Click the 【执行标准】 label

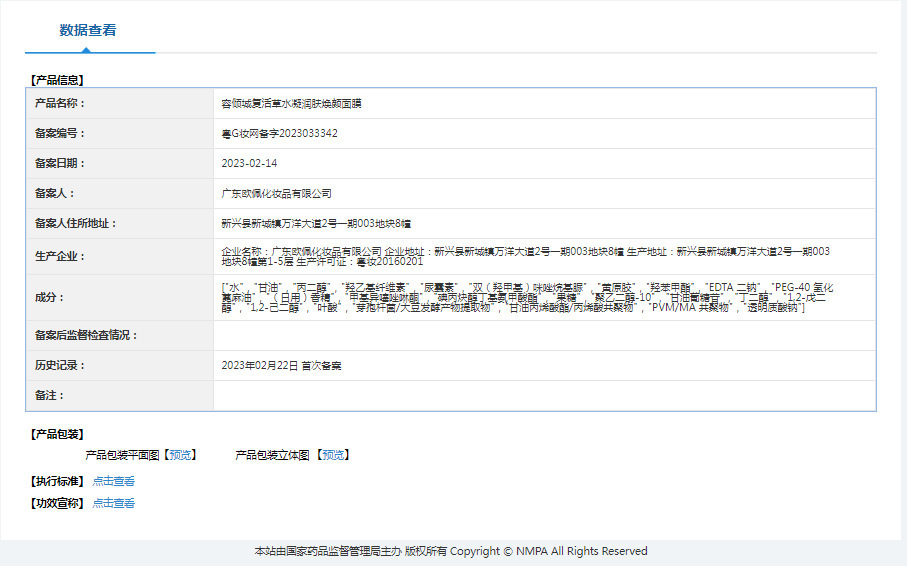[x=57, y=481]
